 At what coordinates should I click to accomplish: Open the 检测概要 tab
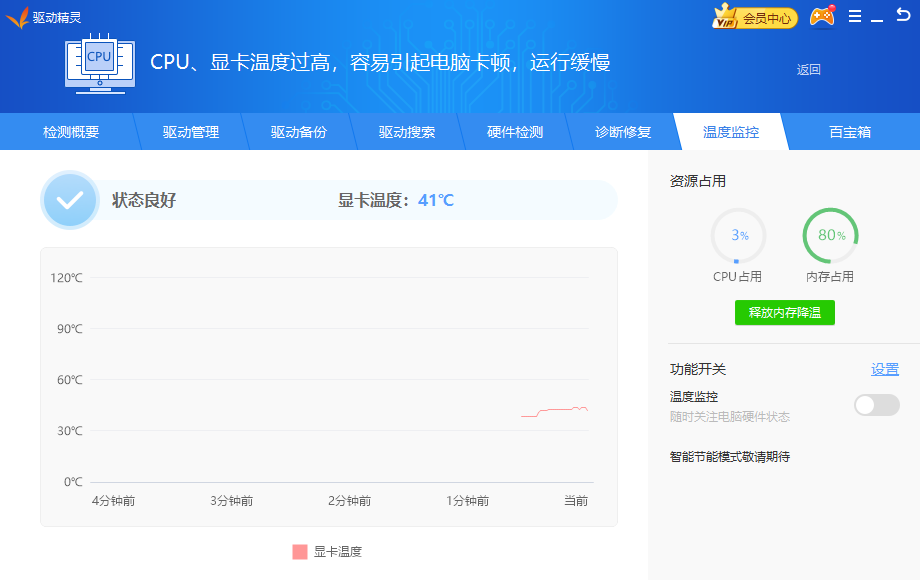[x=70, y=131]
